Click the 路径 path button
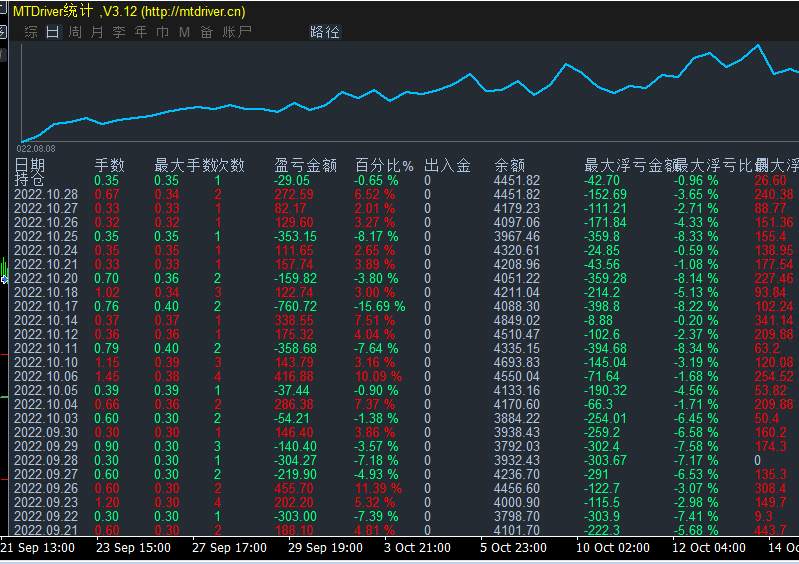 click(x=325, y=32)
